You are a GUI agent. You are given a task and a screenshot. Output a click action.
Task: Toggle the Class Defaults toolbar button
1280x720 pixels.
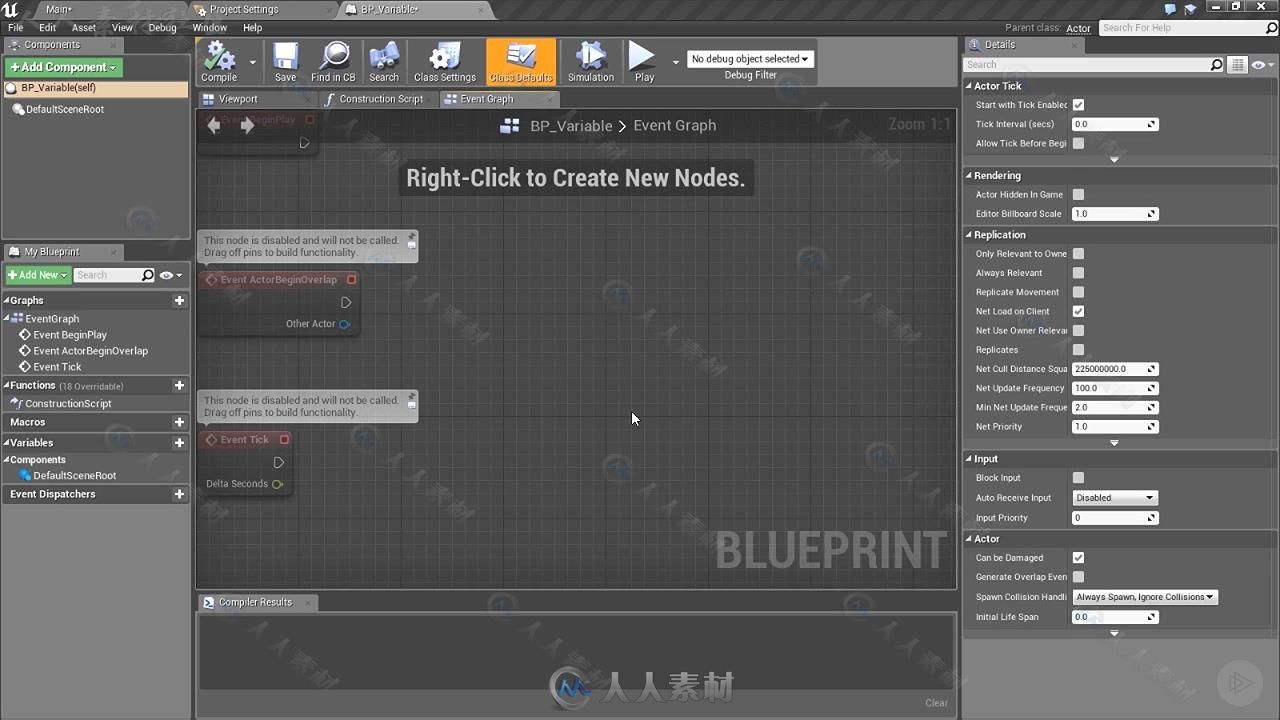(521, 62)
